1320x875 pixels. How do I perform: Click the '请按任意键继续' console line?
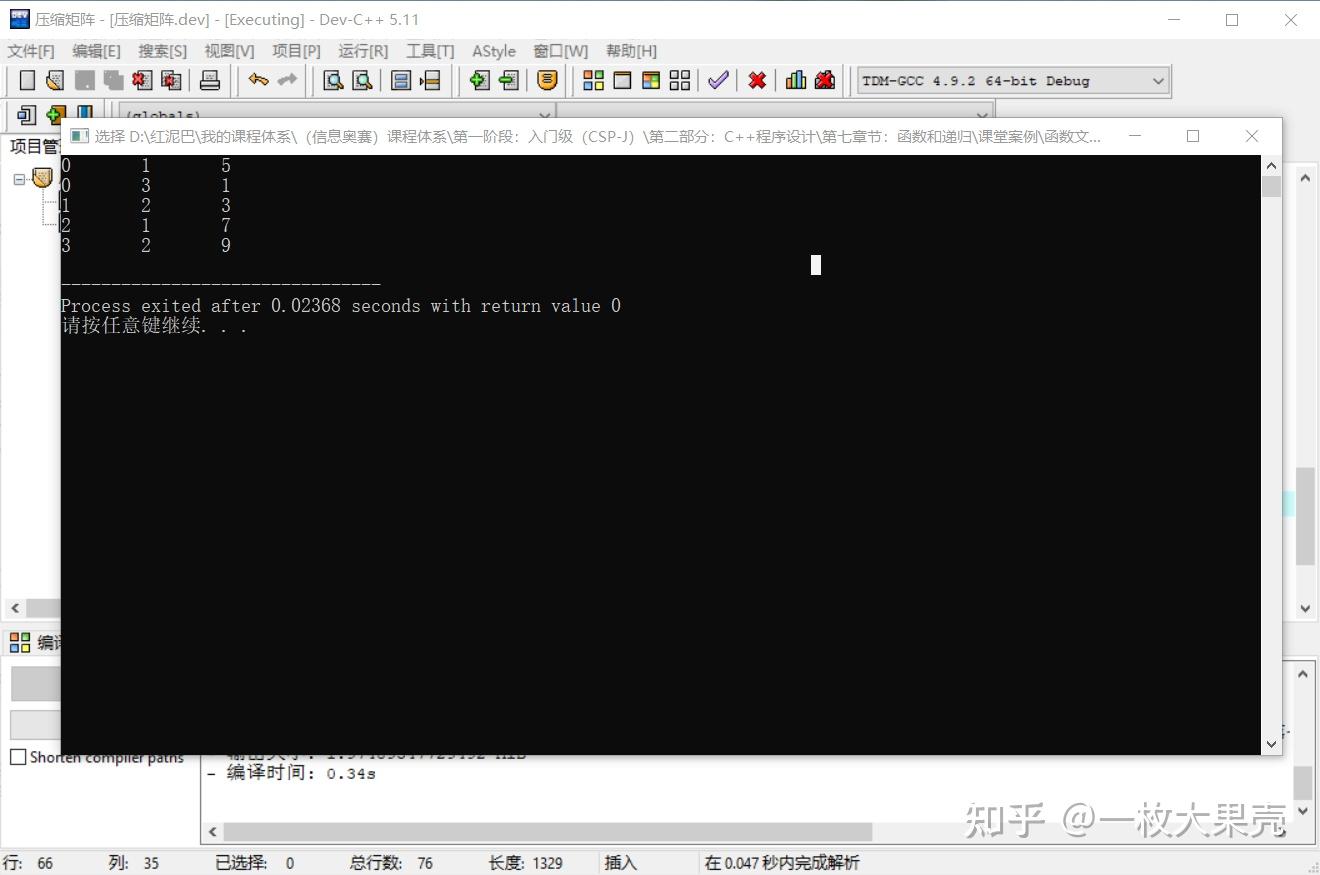coord(154,326)
